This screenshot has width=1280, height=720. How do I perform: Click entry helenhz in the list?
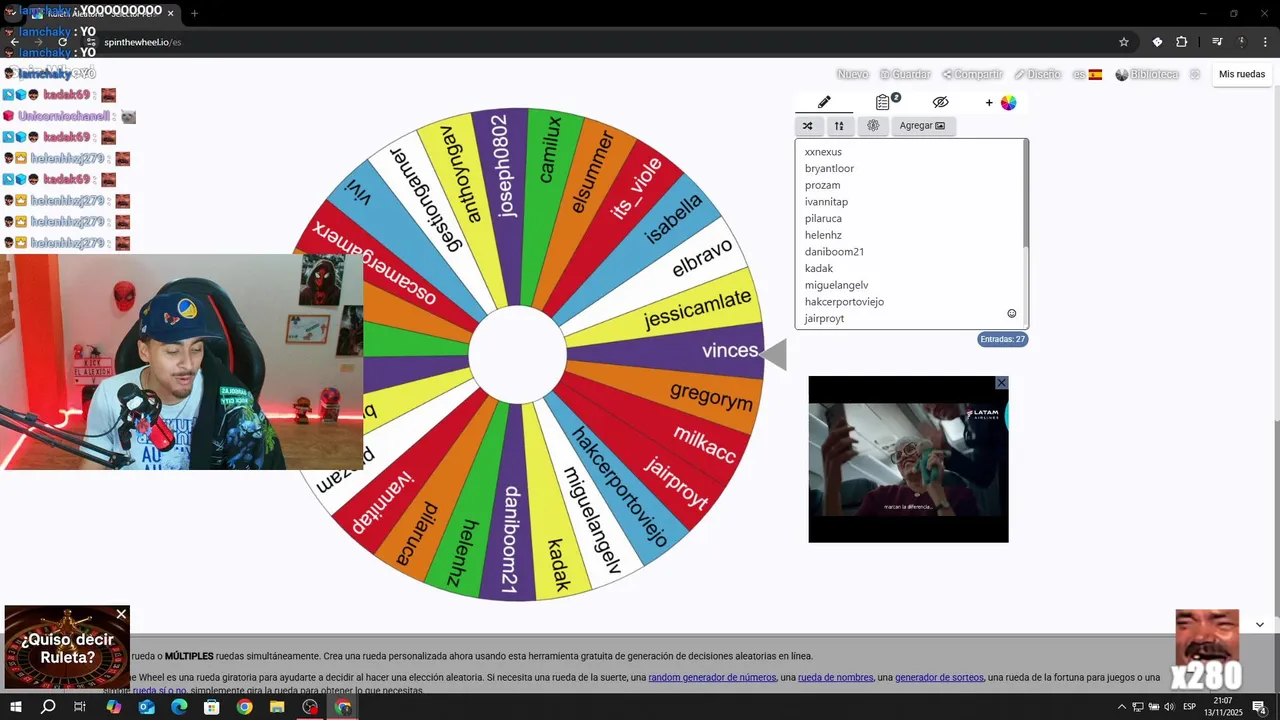pos(823,235)
